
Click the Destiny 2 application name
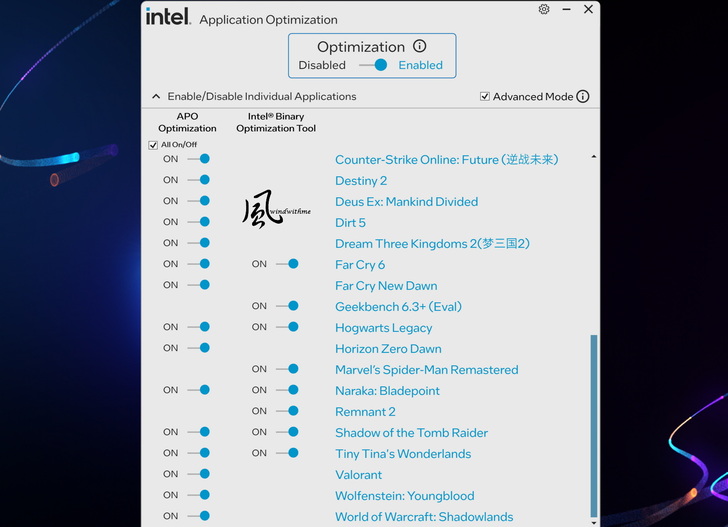point(361,181)
